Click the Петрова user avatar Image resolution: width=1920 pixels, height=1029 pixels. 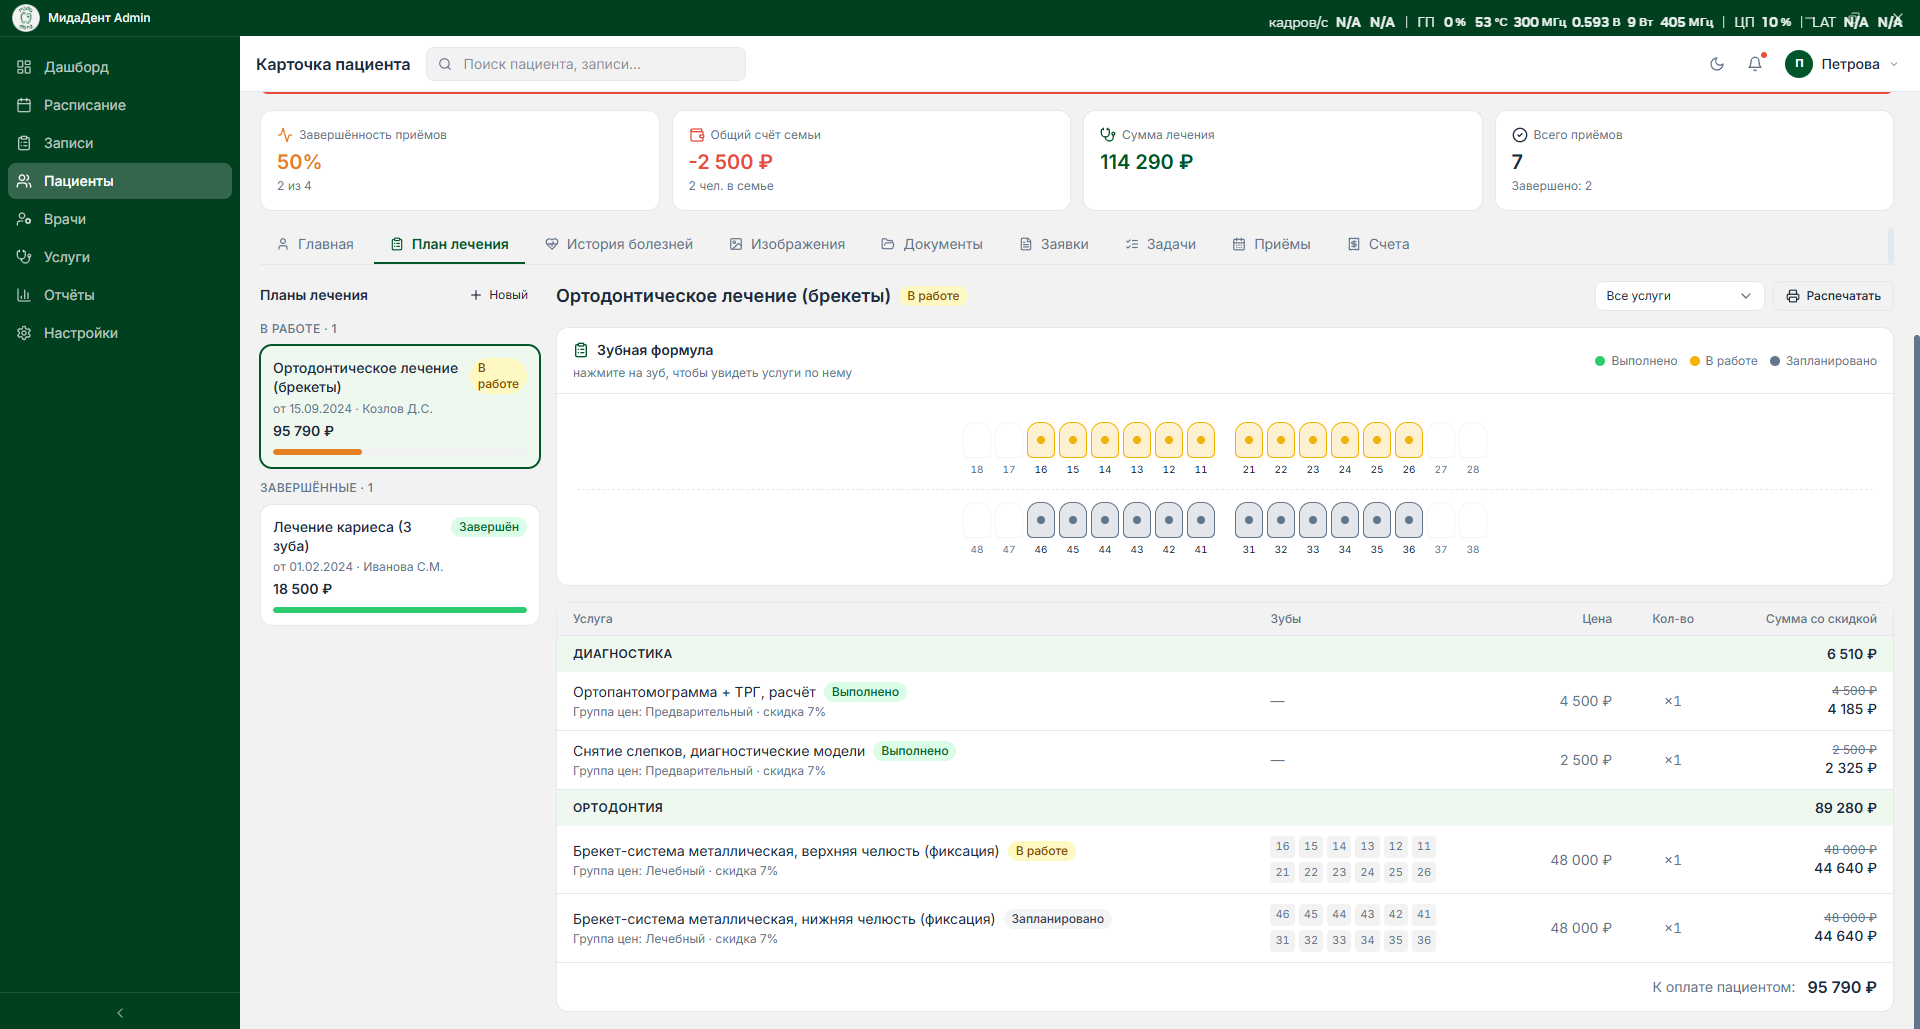pyautogui.click(x=1799, y=64)
